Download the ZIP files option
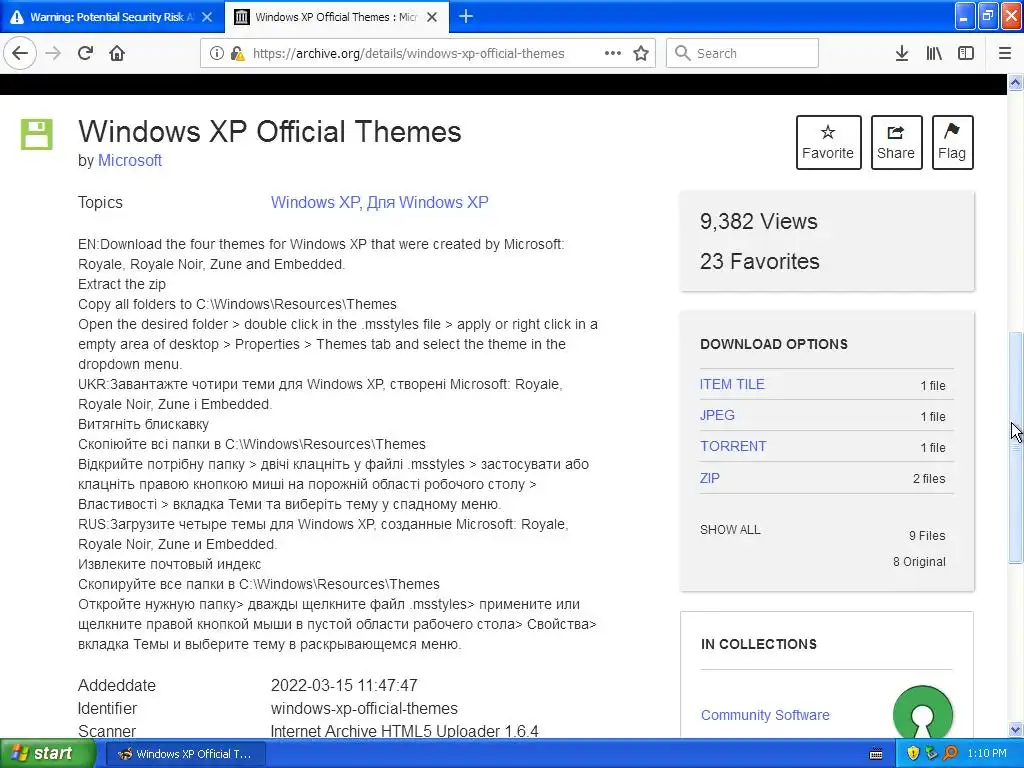The height and width of the screenshot is (768, 1024). pyautogui.click(x=710, y=477)
